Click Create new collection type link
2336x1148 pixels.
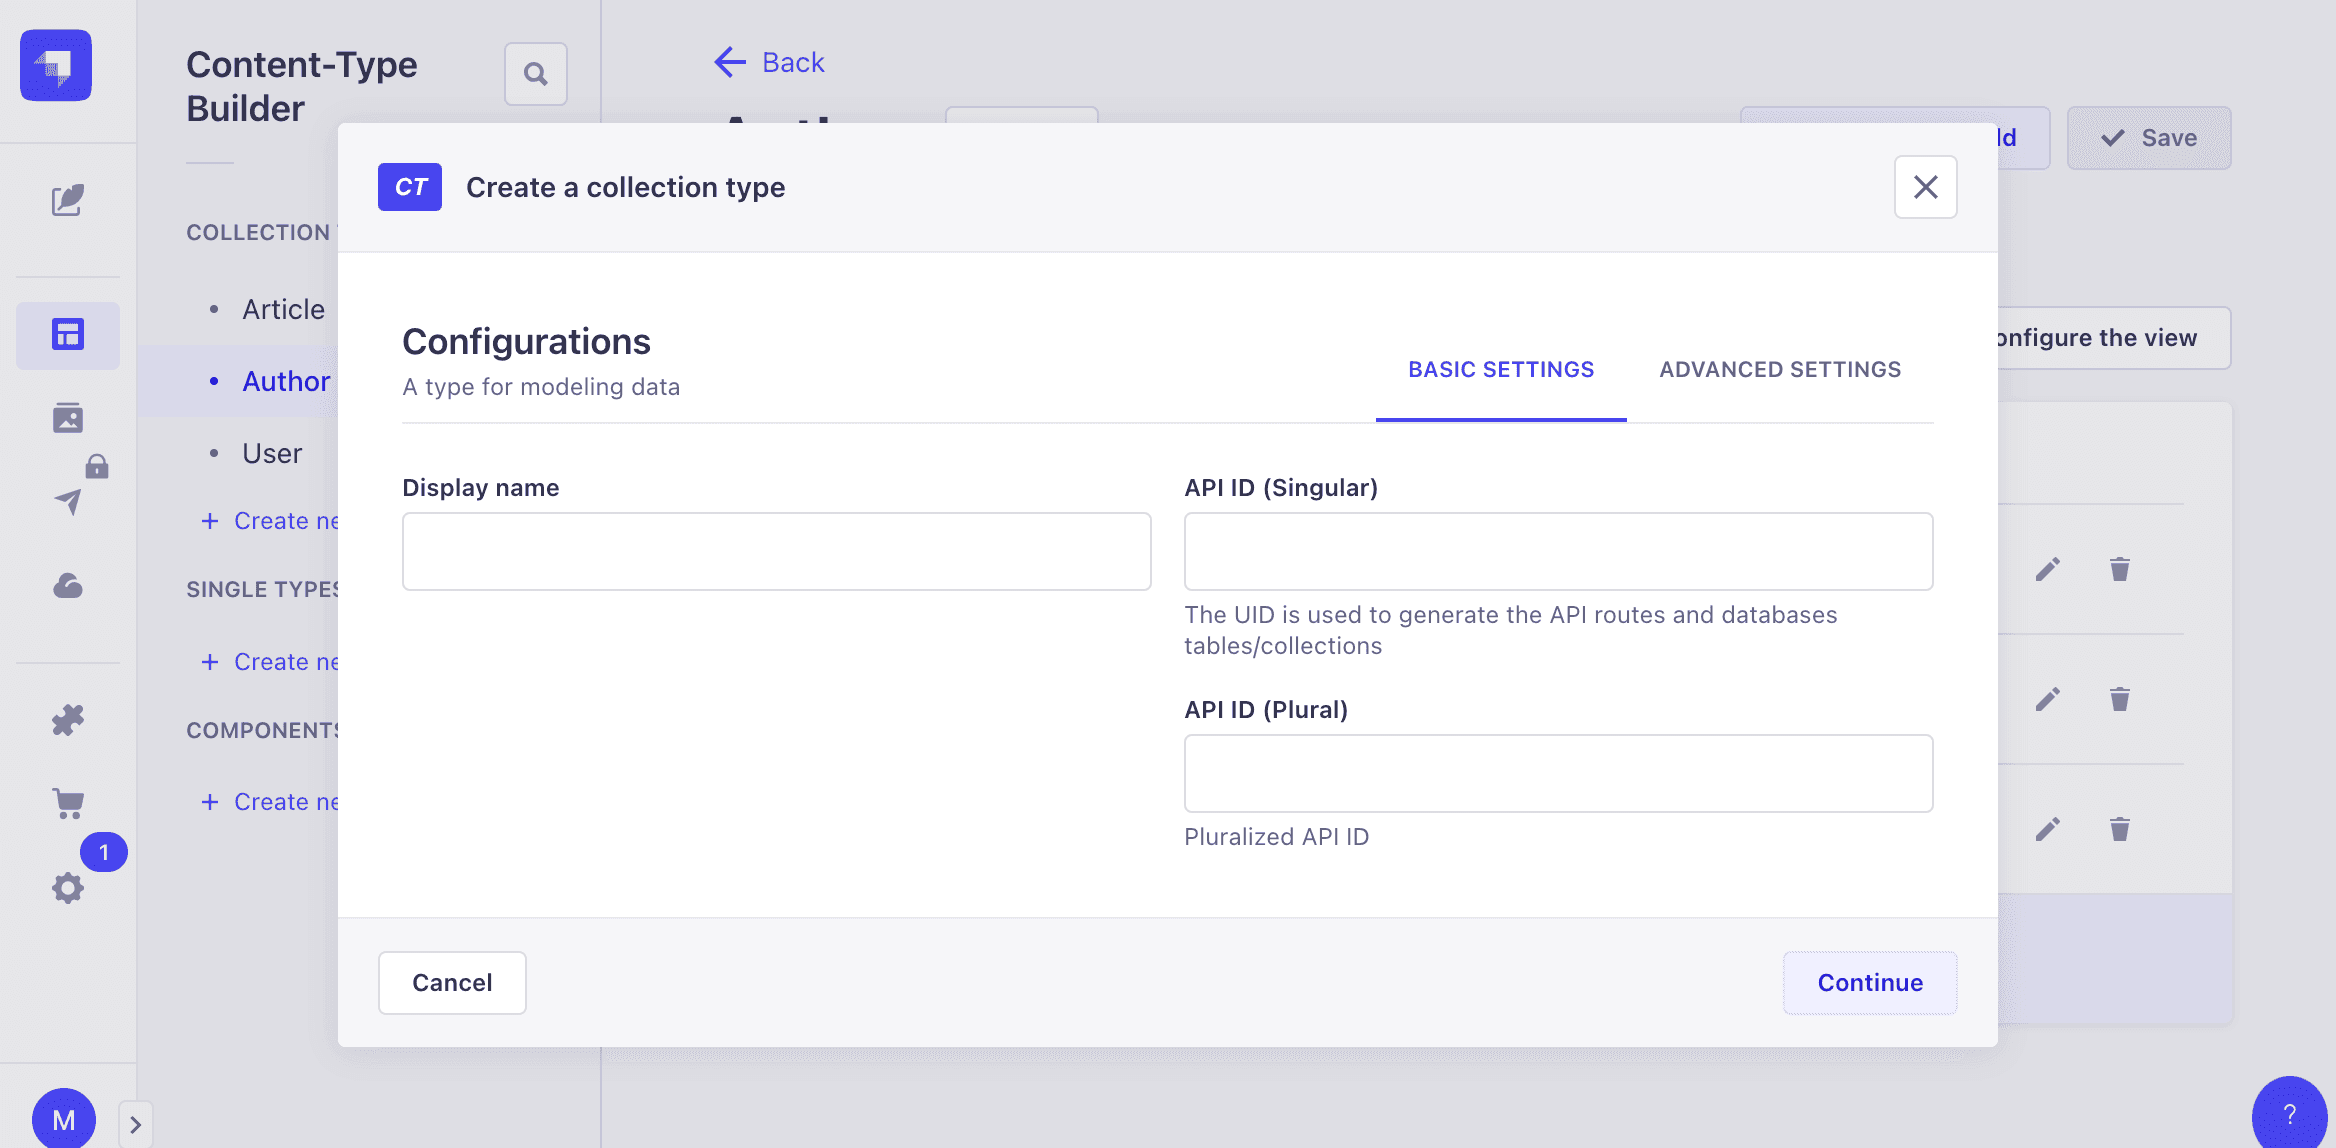point(270,521)
